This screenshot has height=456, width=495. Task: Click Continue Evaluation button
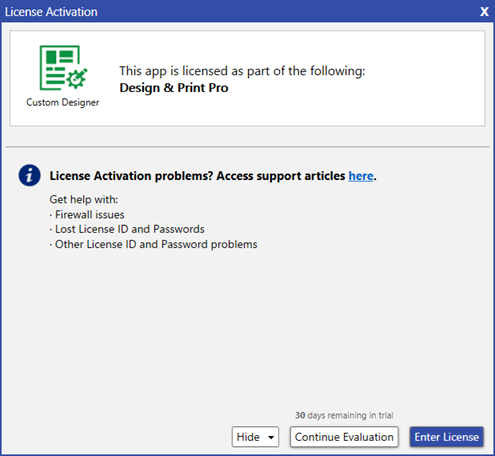point(344,437)
